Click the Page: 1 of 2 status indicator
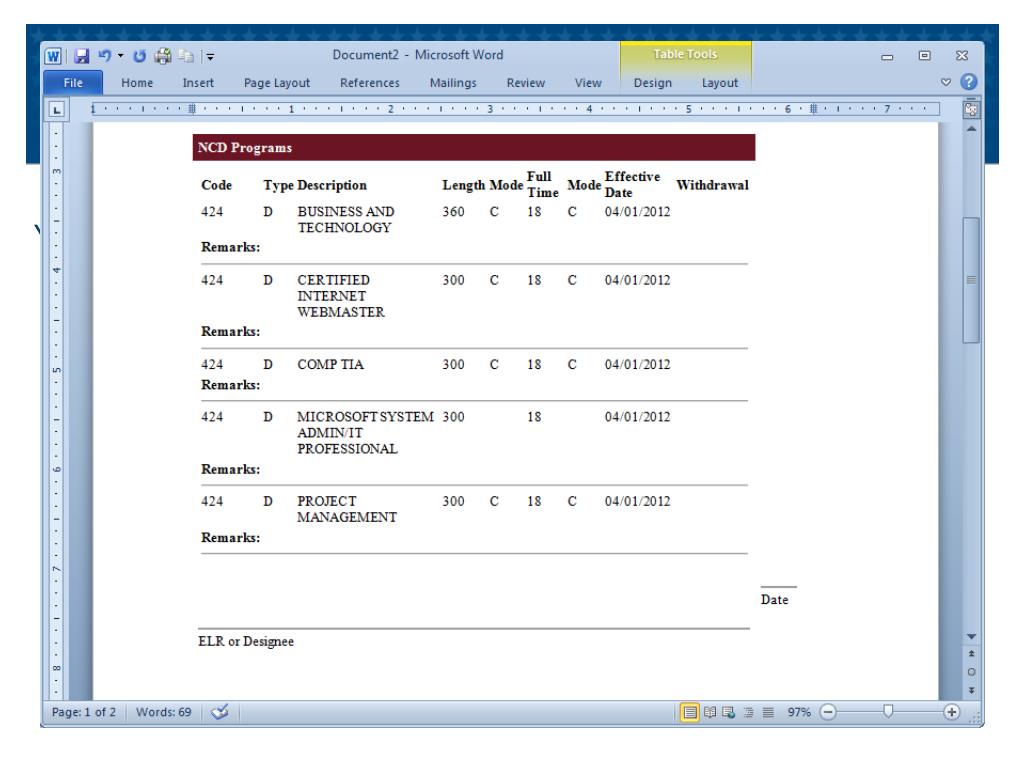Viewport: 1024px width, 768px height. coord(84,712)
